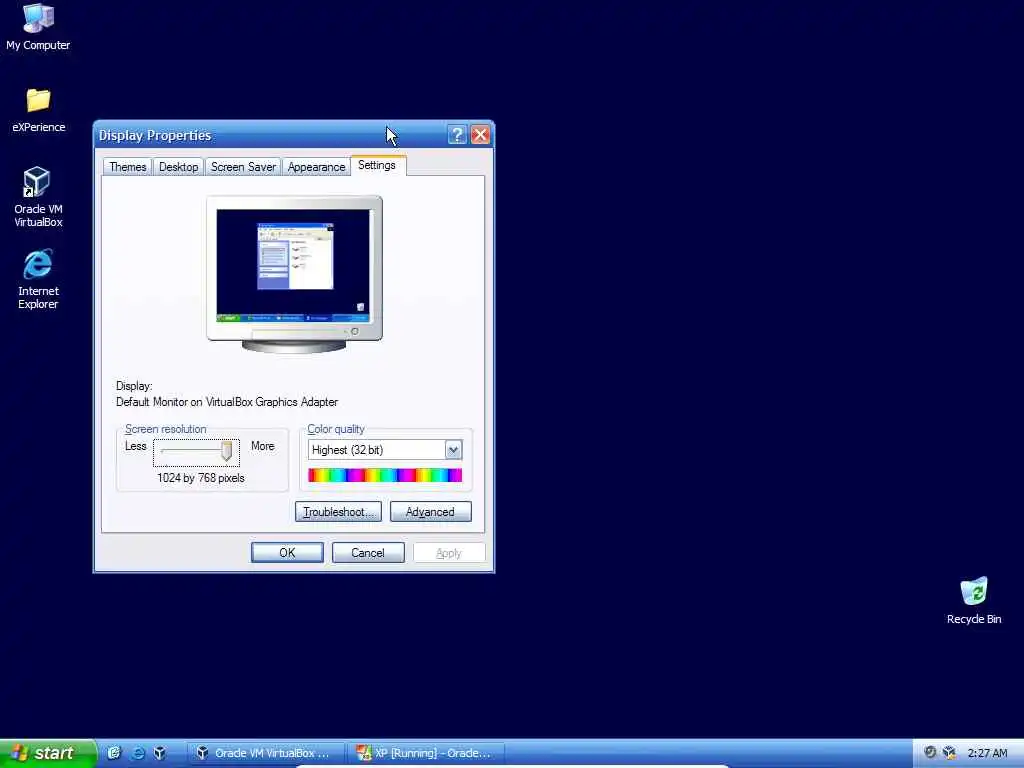
Task: Click the screen resolution slider handle
Action: [227, 451]
